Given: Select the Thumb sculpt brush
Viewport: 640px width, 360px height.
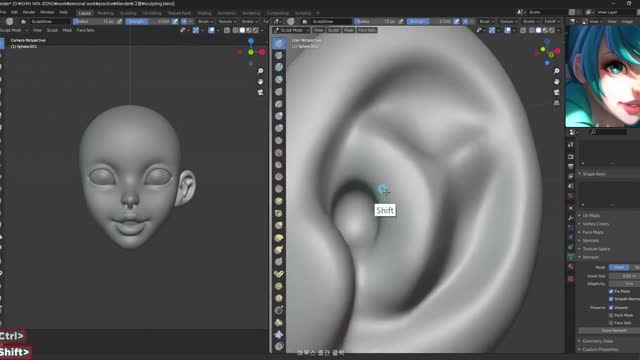Looking at the screenshot, I should 279,262.
